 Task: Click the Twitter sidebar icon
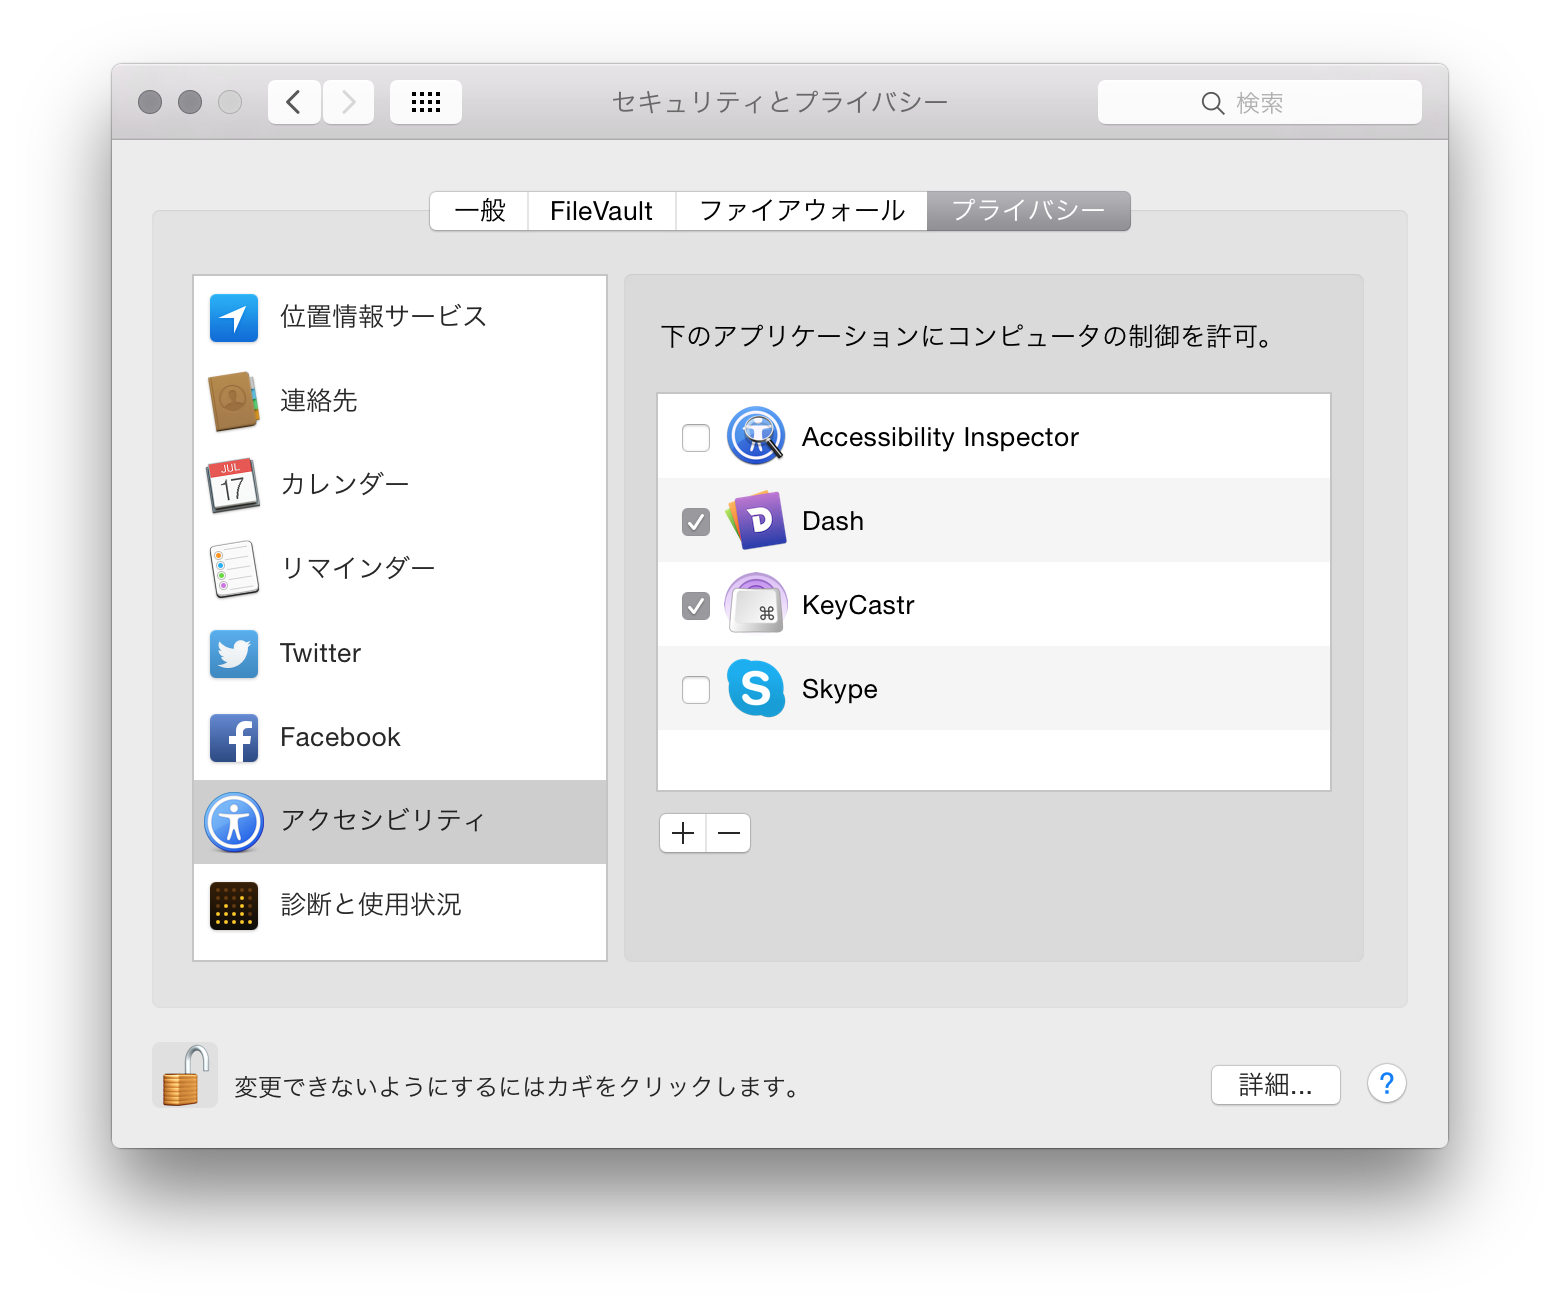[x=233, y=653]
